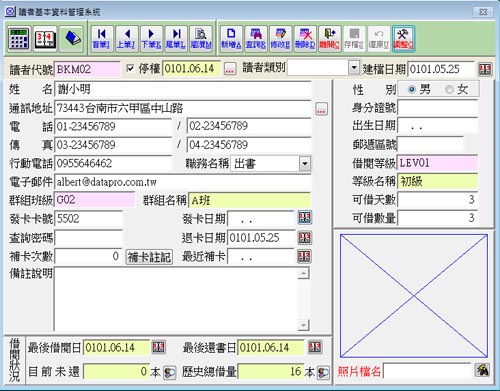Toggle the 停權 checkbox

tap(130, 69)
